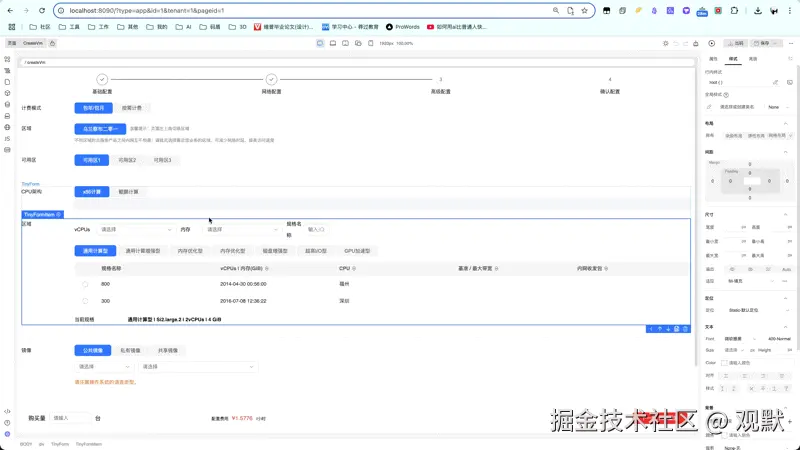
Task: Open inline style editor icon next to root{}
Action: 776,82
